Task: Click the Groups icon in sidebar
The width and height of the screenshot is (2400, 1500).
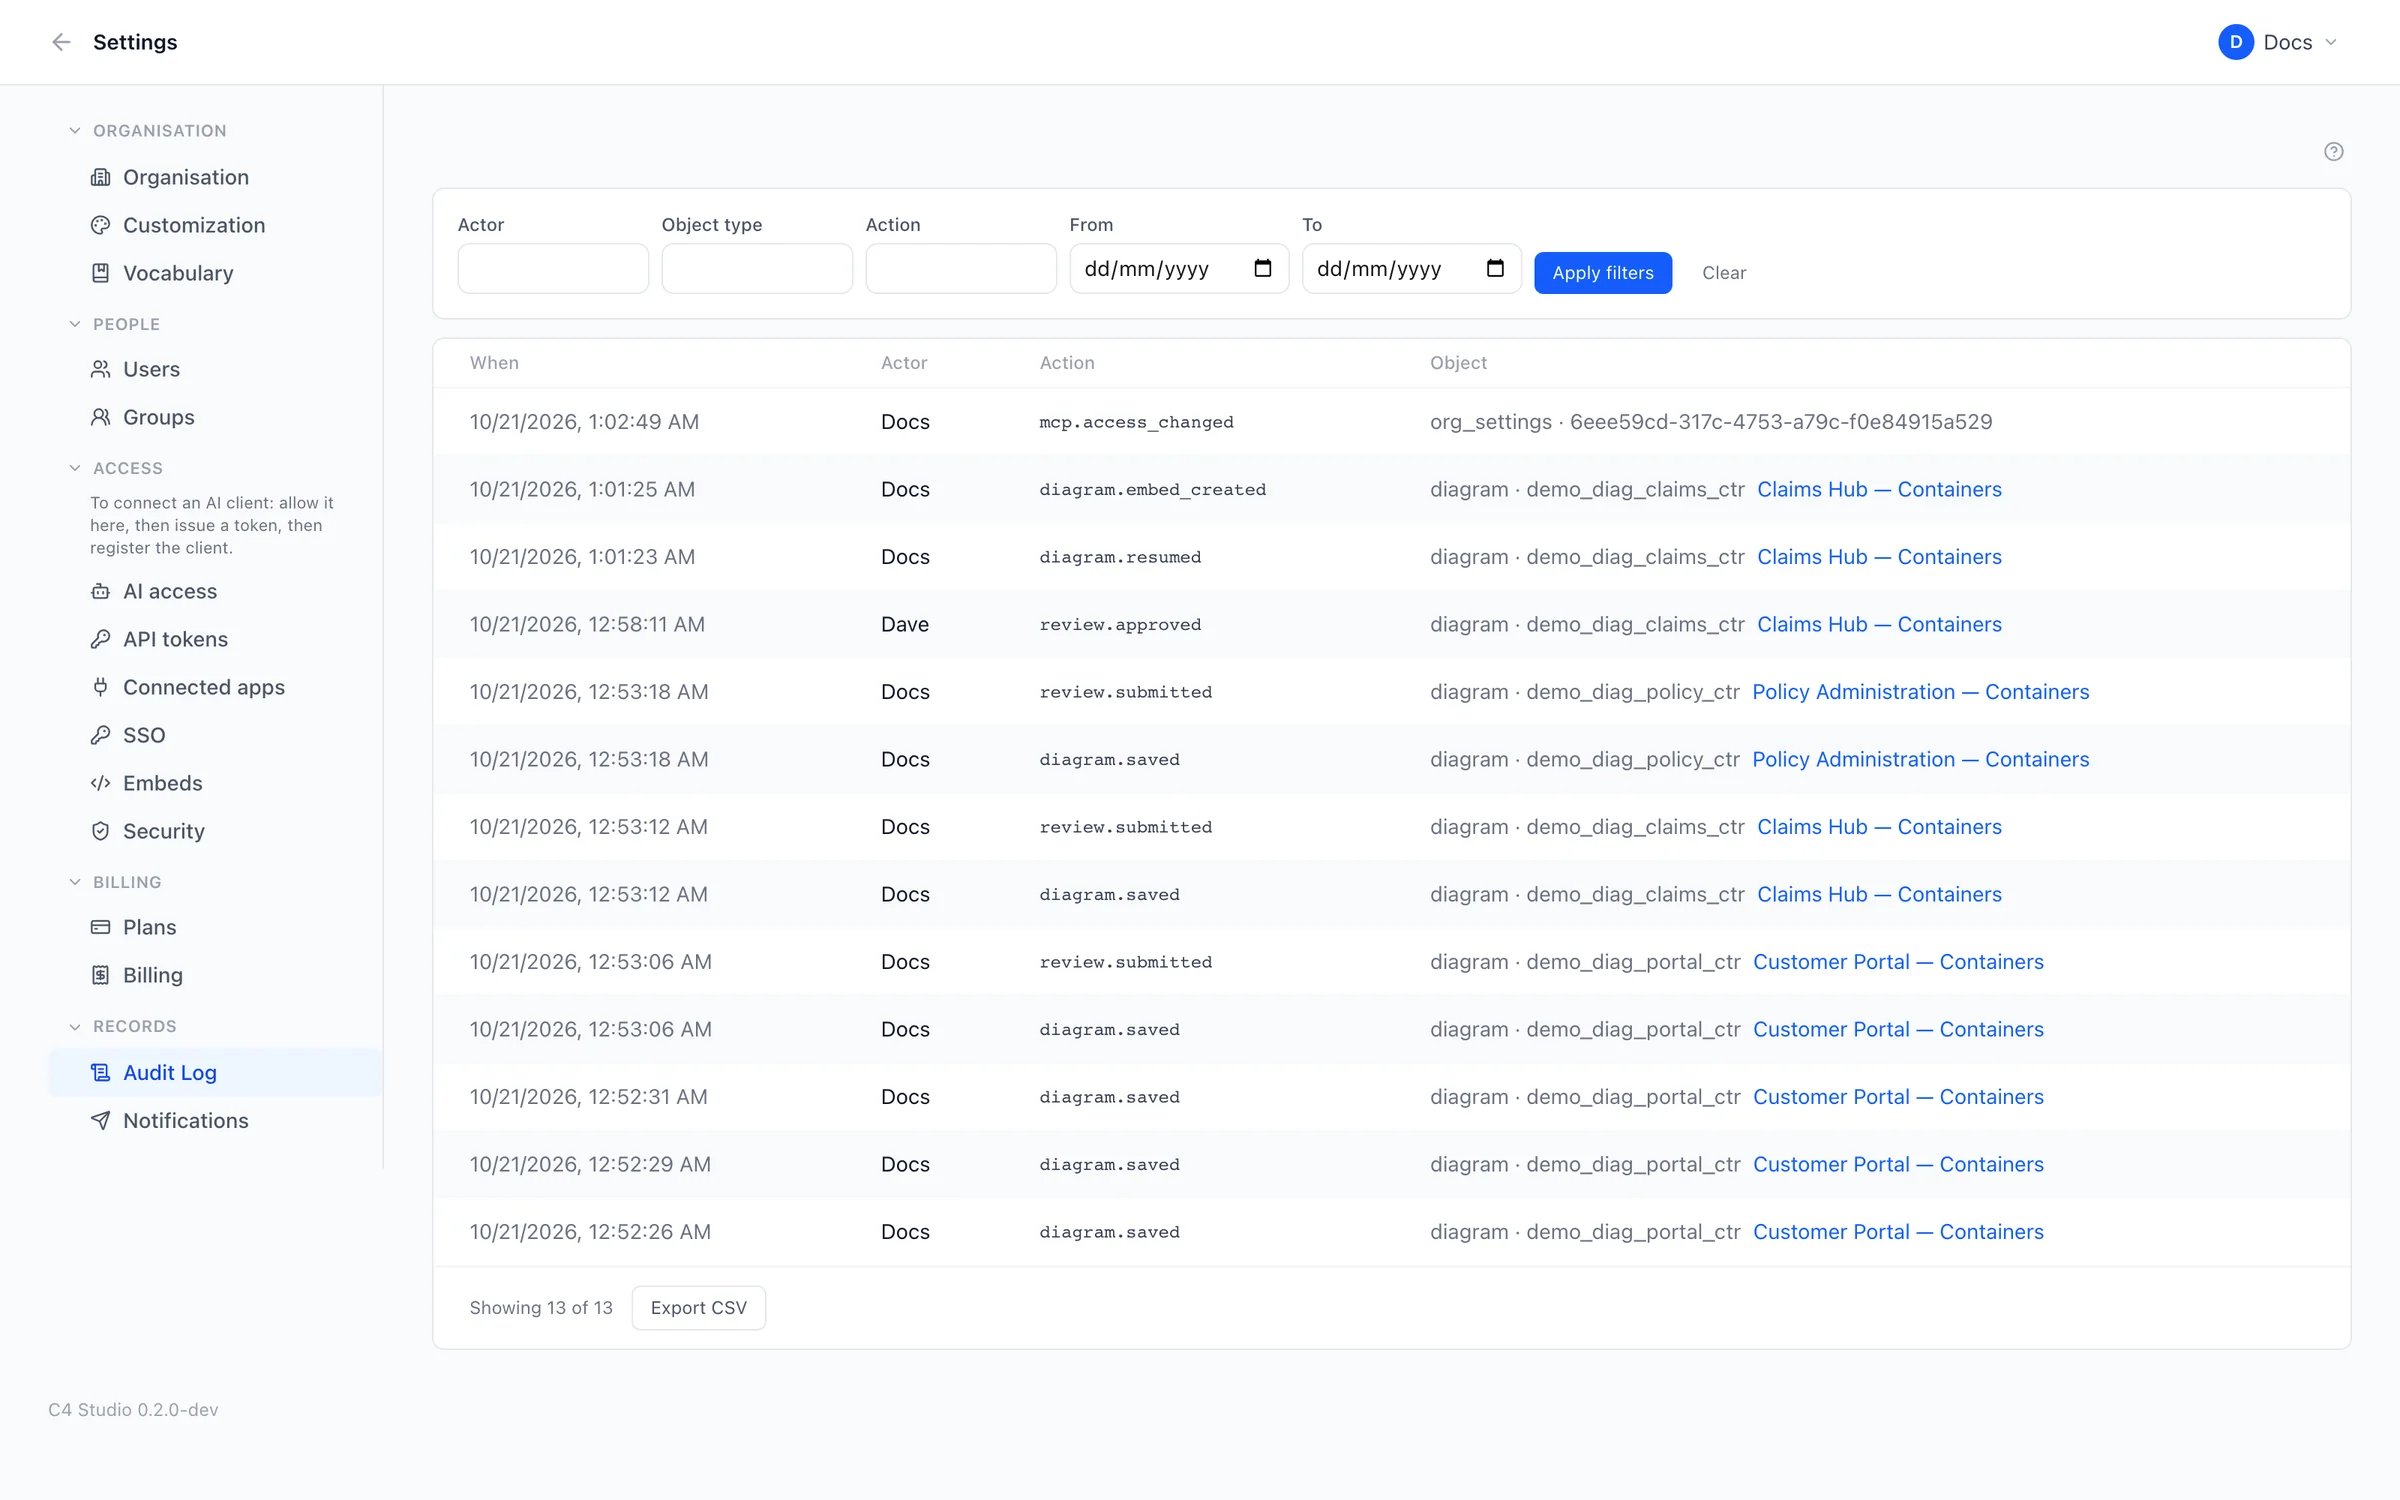Action: 100,417
